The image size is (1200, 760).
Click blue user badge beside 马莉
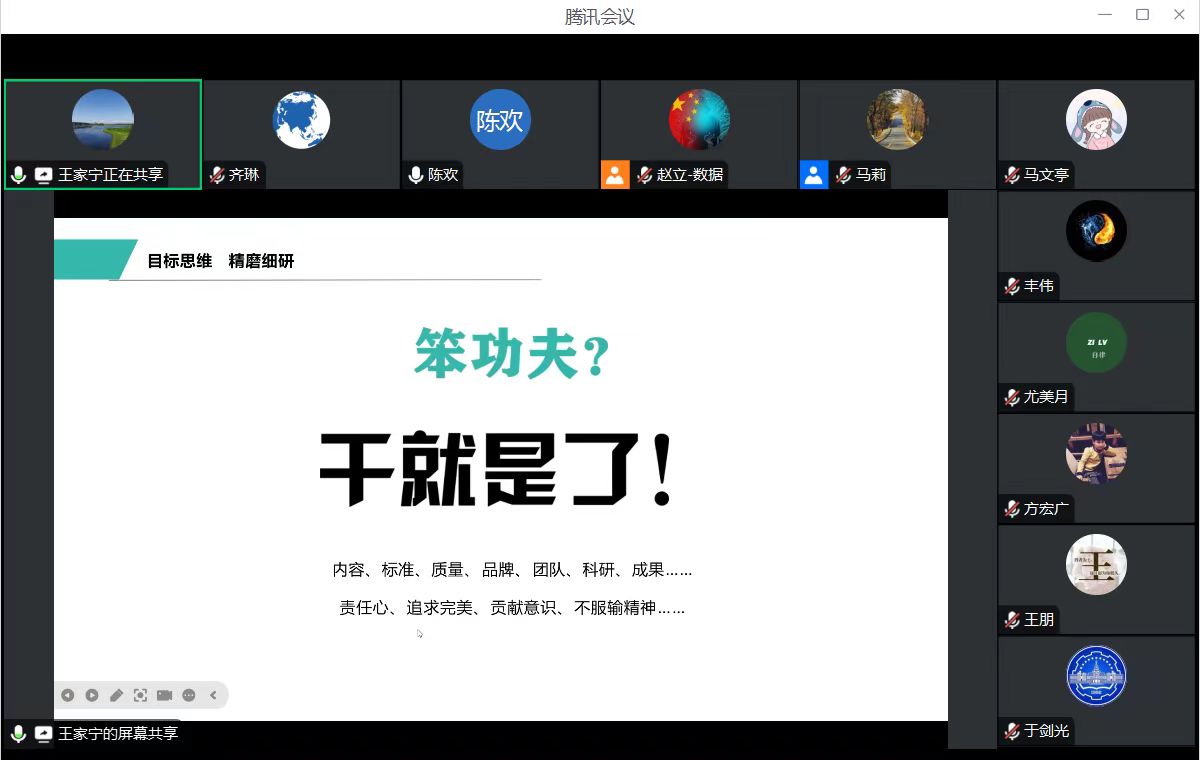813,175
